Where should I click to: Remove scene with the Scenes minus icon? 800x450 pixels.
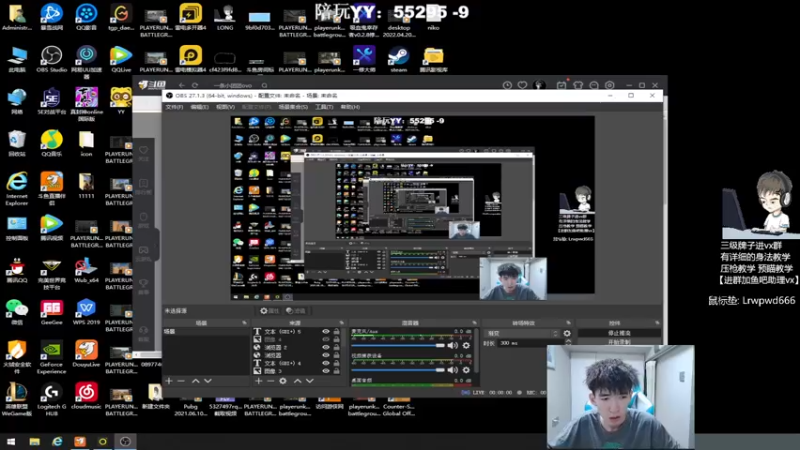click(x=181, y=381)
